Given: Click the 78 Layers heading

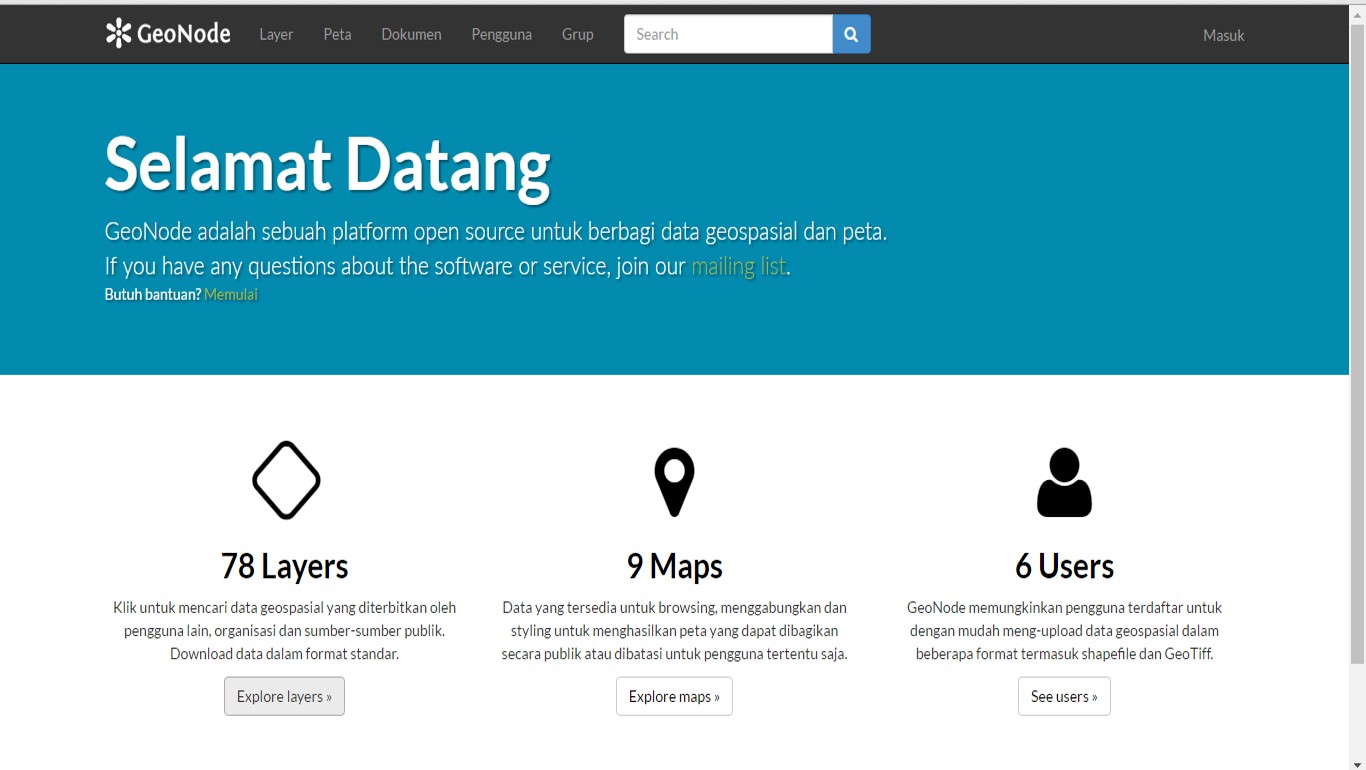Looking at the screenshot, I should coord(284,566).
